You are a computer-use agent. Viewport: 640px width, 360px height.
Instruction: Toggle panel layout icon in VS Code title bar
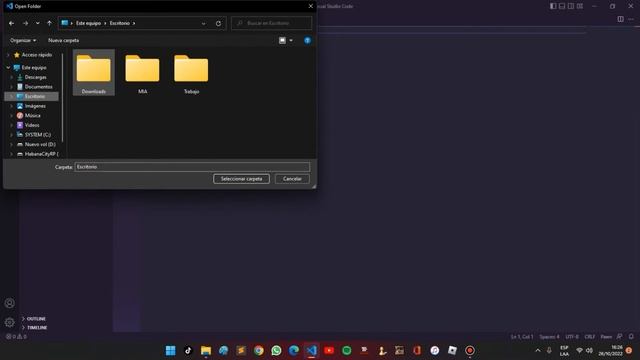tap(562, 6)
